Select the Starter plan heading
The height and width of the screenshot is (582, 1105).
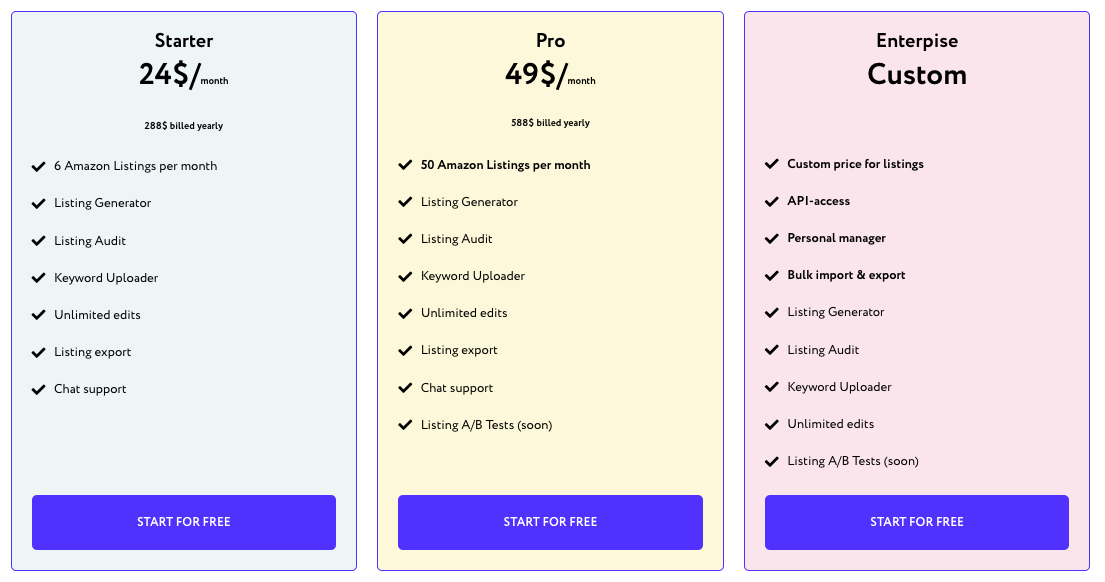click(x=184, y=41)
